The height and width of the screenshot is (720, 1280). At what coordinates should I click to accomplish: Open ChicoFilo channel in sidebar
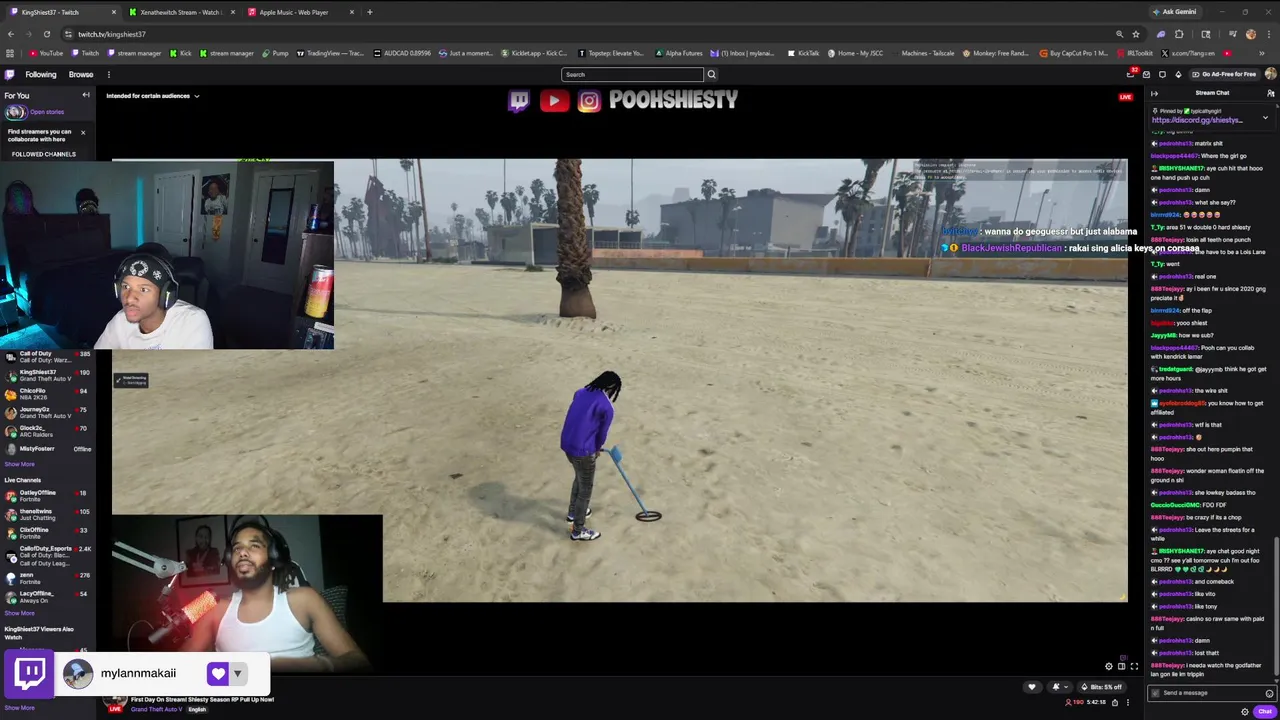click(48, 394)
